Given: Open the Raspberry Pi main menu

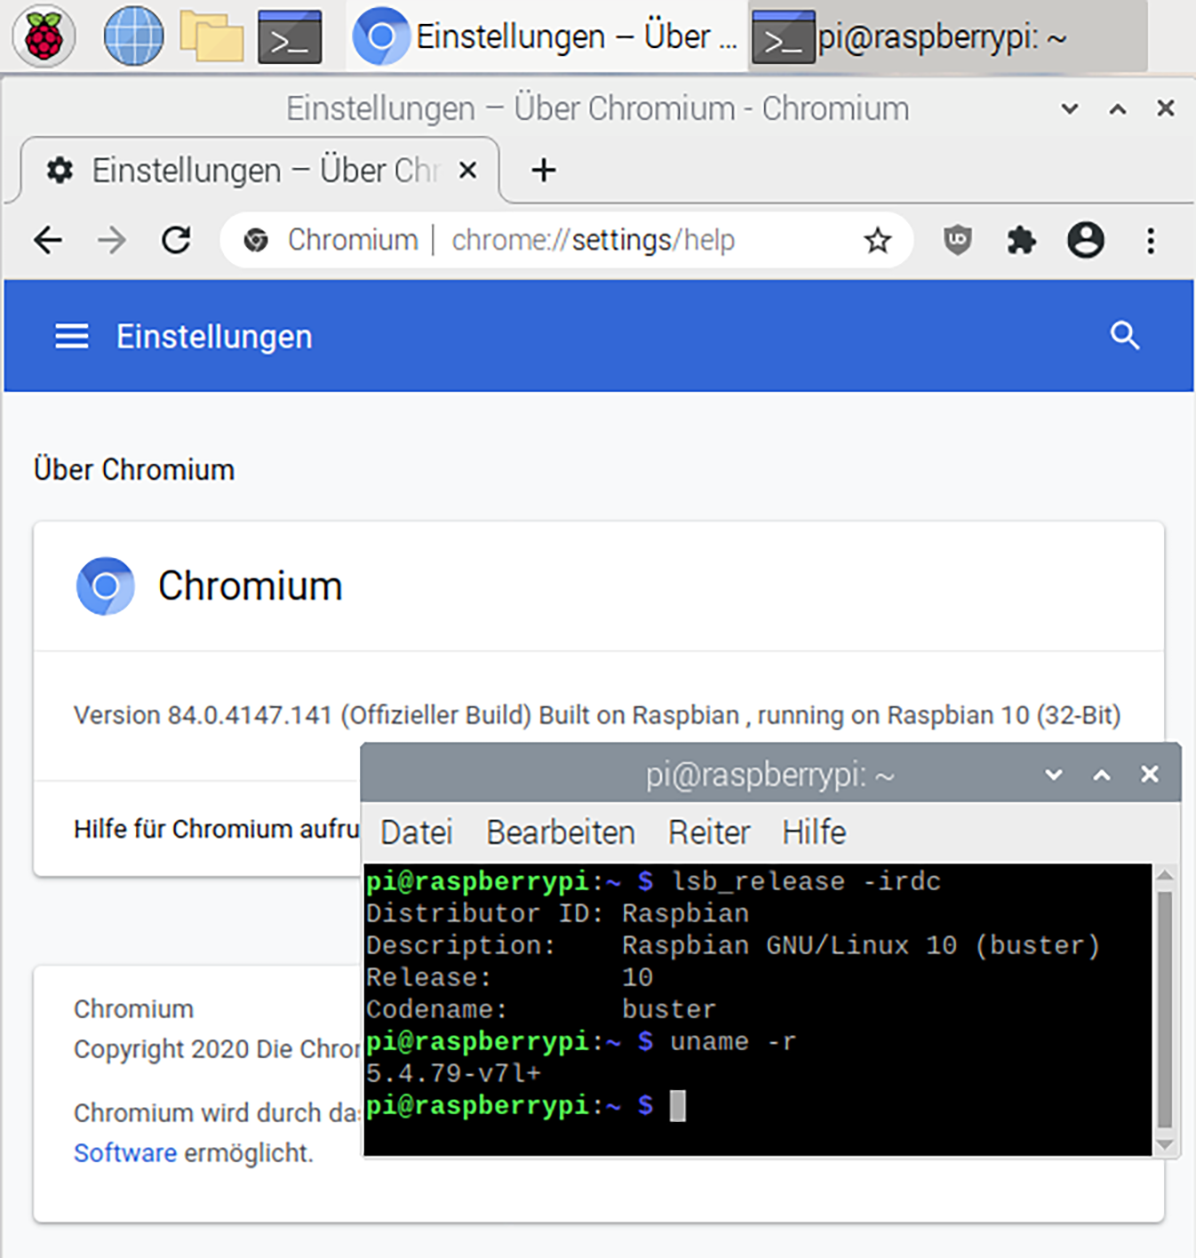Looking at the screenshot, I should (43, 36).
